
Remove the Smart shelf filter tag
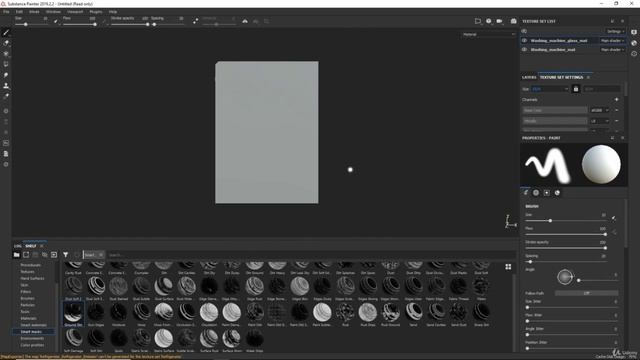[x=100, y=255]
